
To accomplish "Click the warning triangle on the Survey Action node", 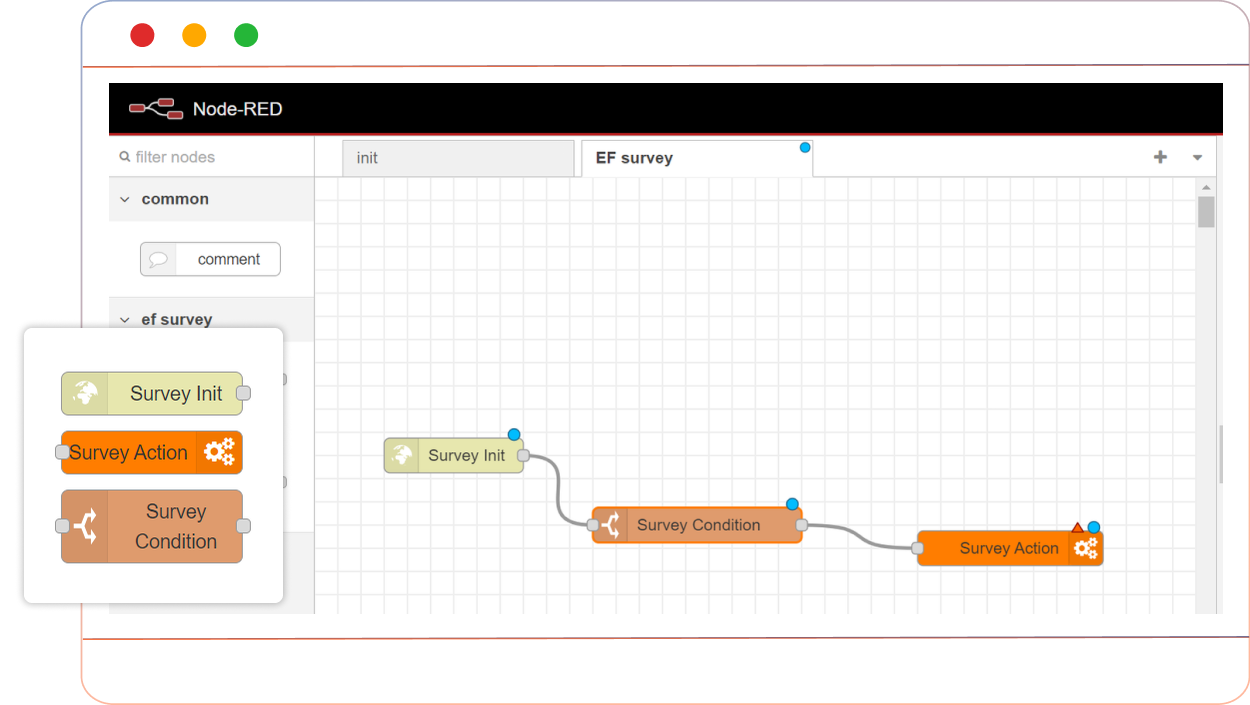I will [1076, 525].
